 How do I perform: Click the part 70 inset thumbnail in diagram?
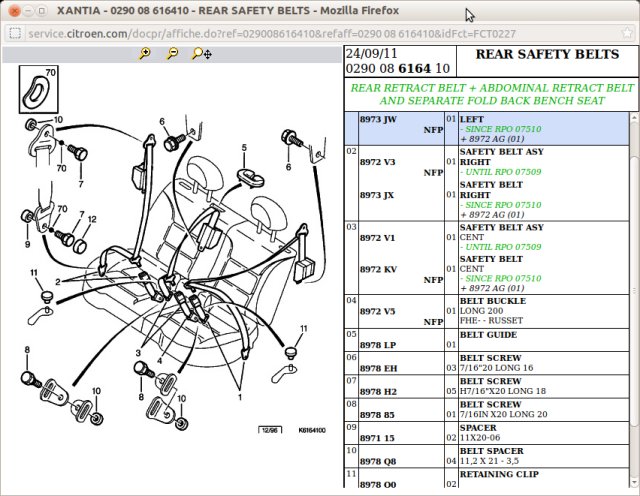39,89
